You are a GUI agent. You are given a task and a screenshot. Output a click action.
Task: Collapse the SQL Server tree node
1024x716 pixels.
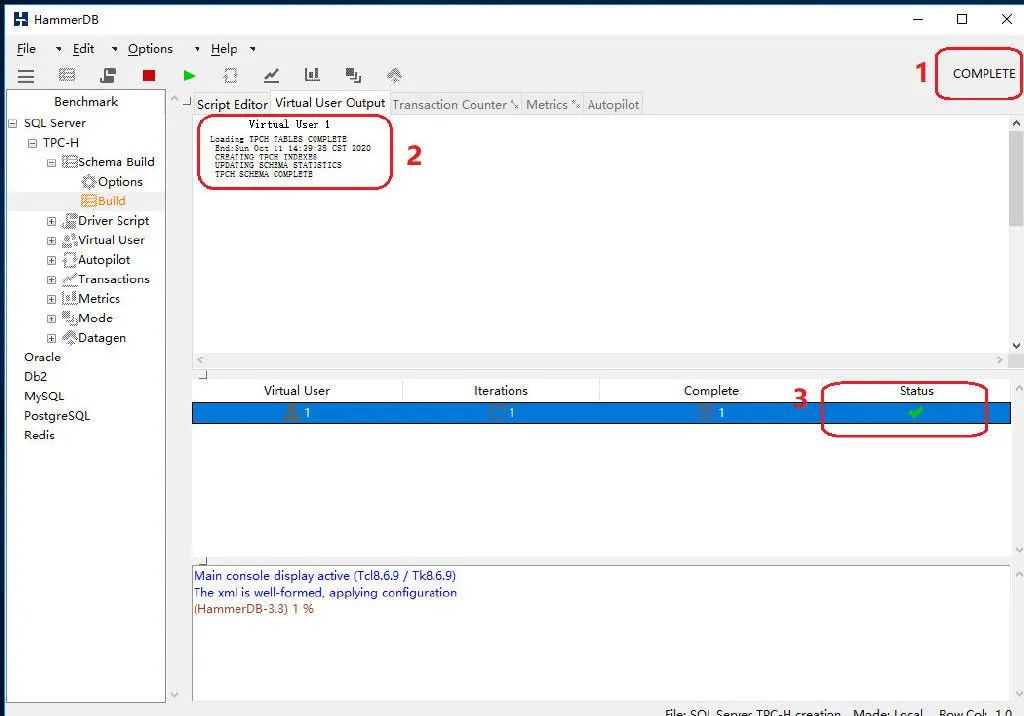click(12, 123)
